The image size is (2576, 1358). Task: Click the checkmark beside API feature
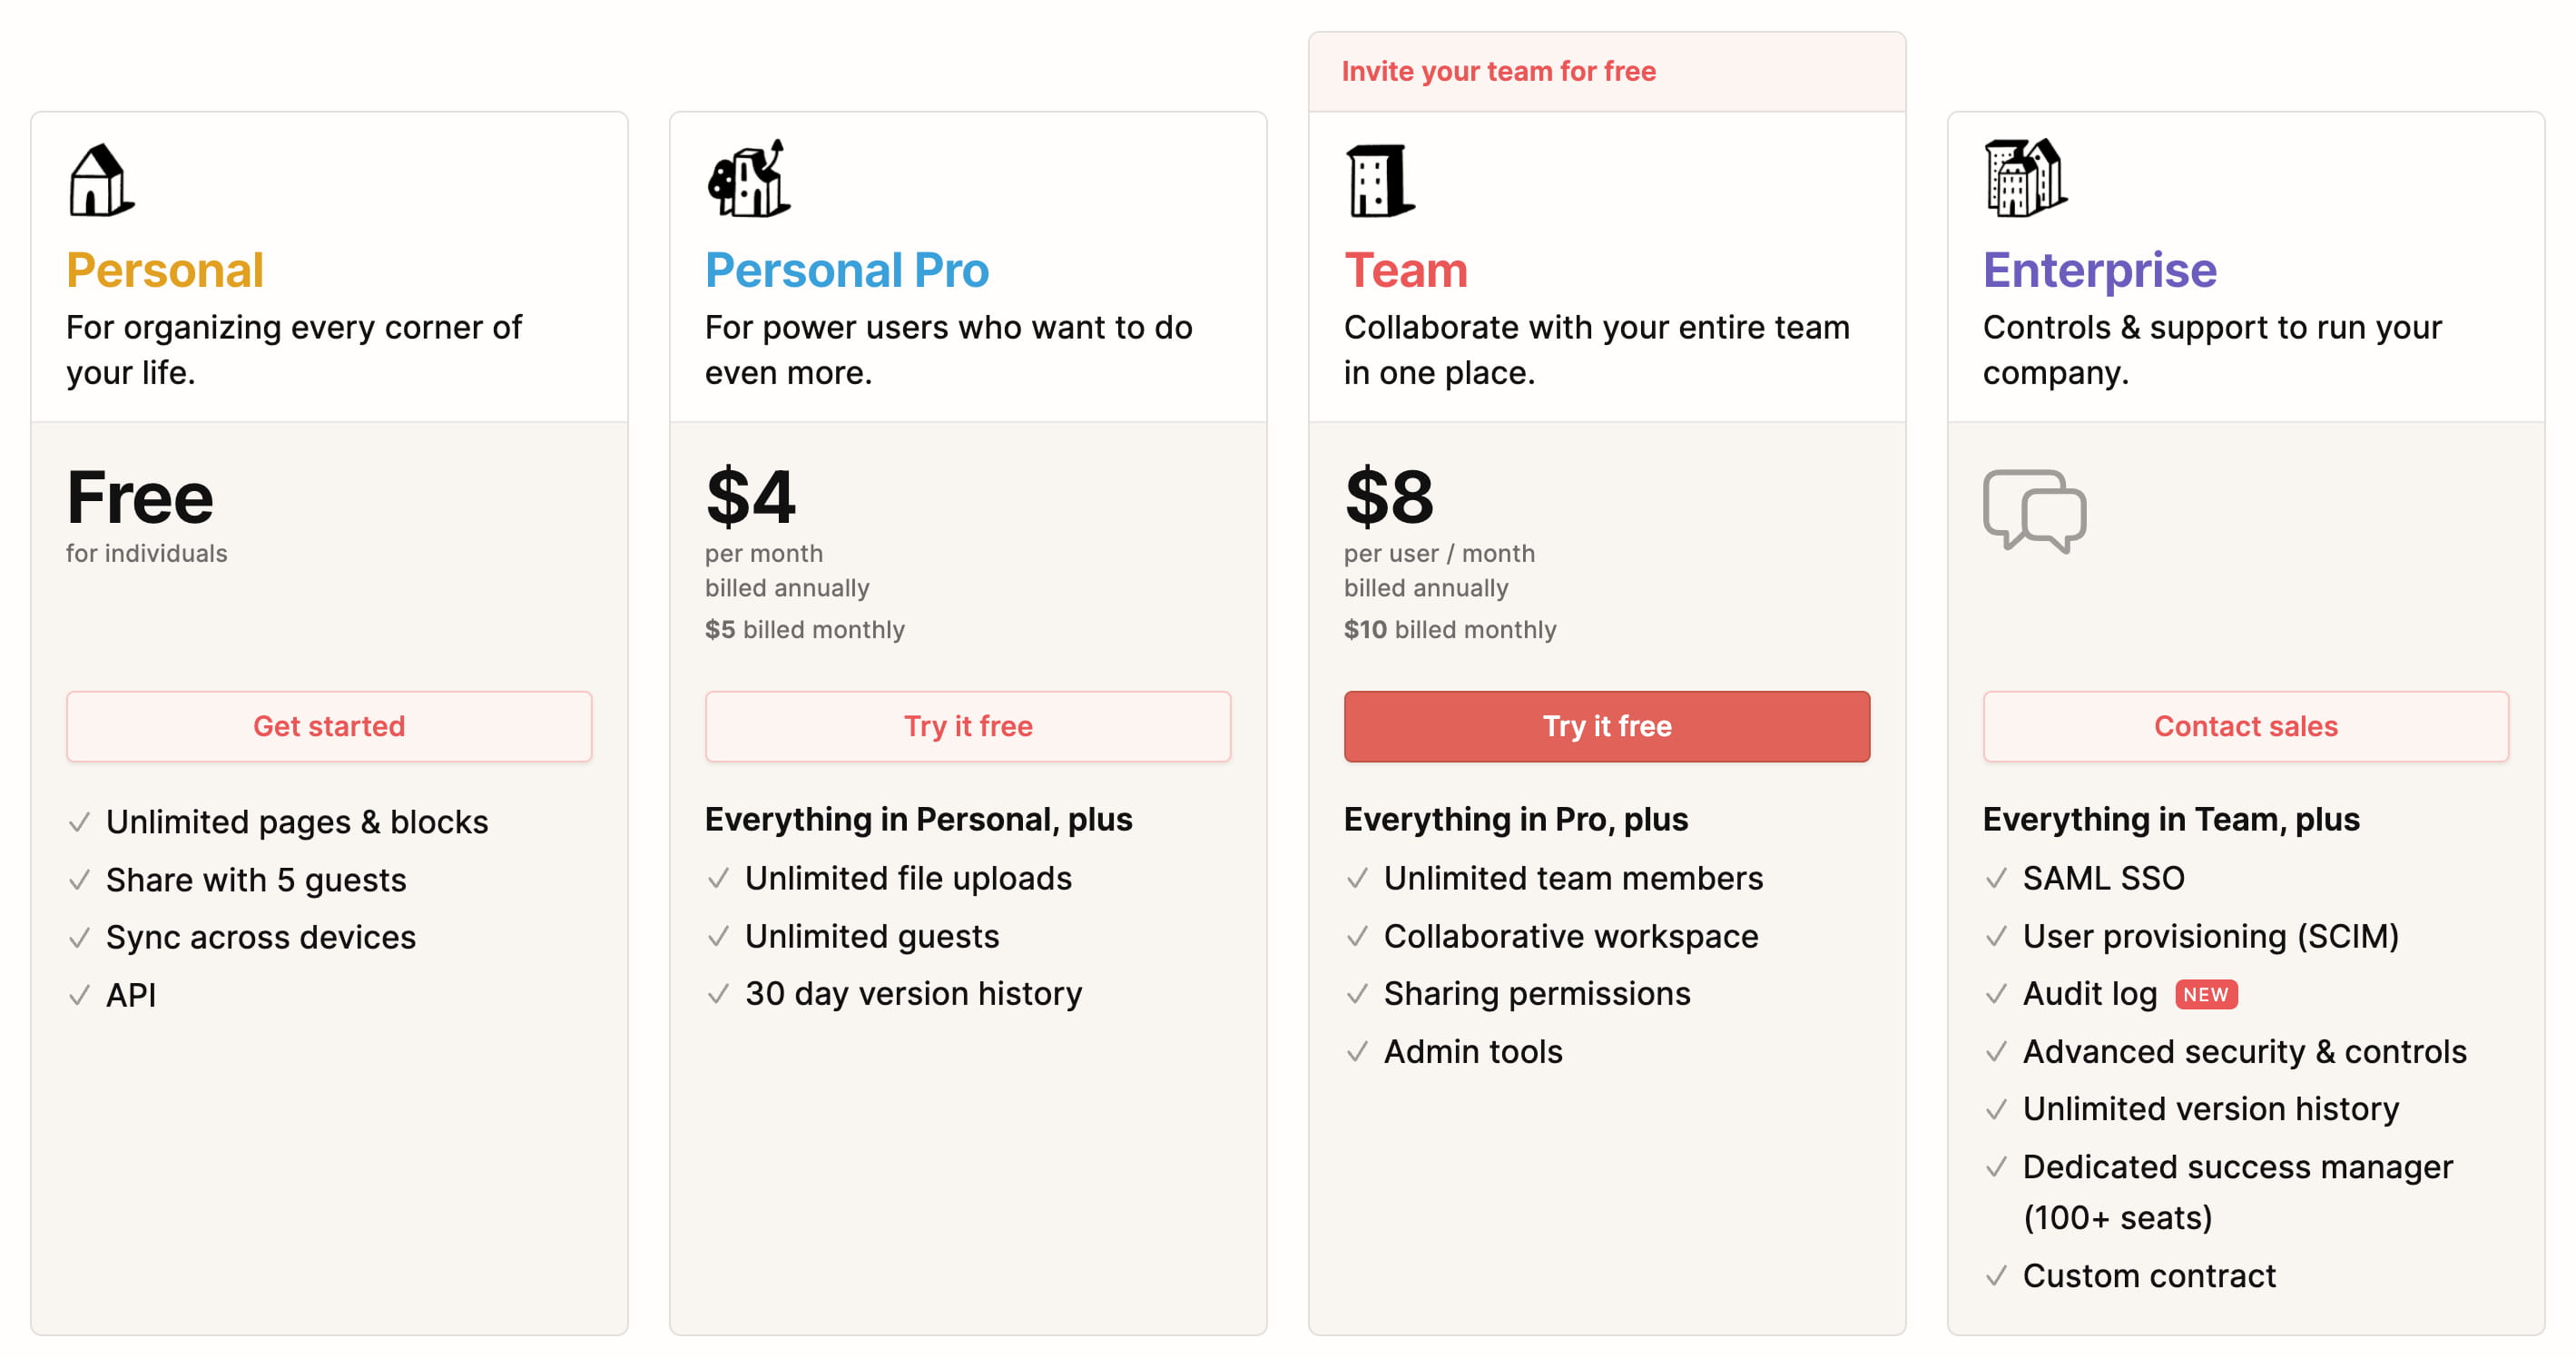click(79, 995)
